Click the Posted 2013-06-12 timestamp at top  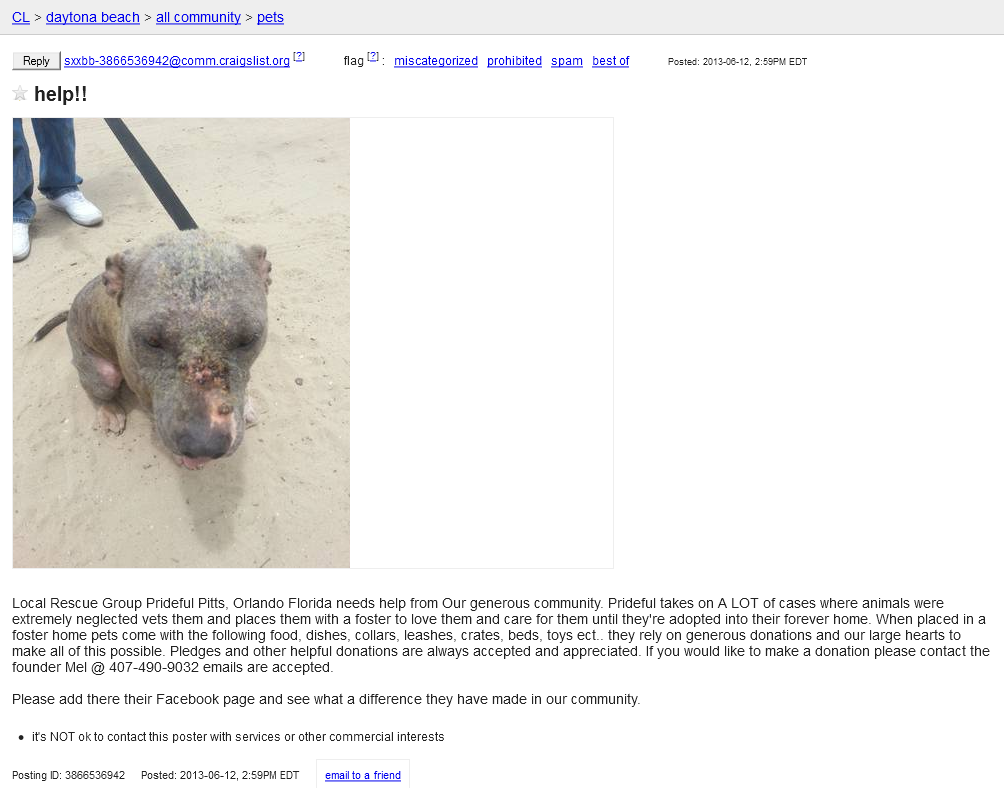737,61
